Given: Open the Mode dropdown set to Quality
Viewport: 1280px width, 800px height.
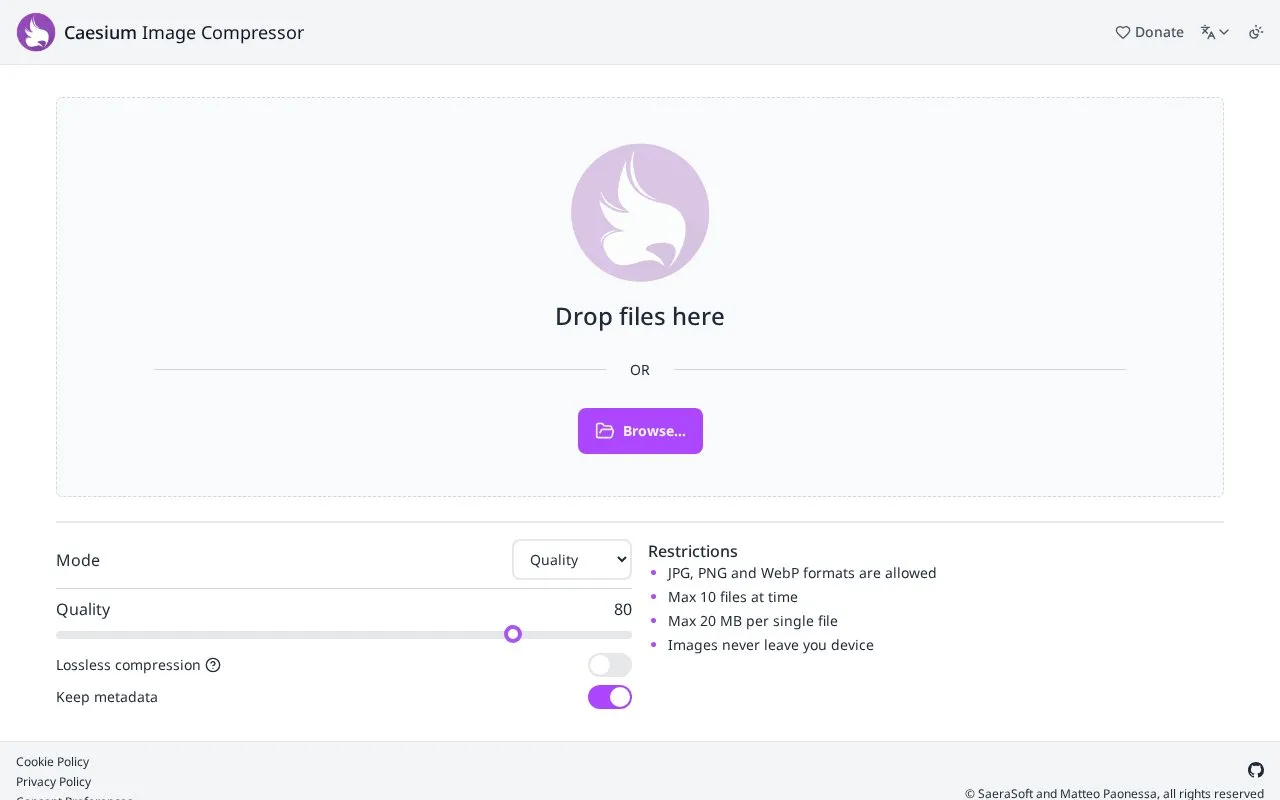Looking at the screenshot, I should click(x=572, y=560).
